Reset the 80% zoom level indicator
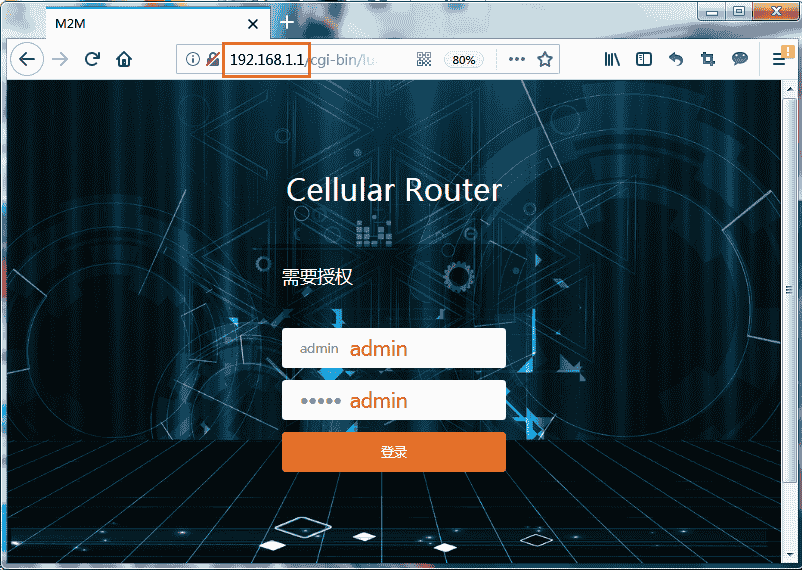The height and width of the screenshot is (570, 802). click(464, 59)
